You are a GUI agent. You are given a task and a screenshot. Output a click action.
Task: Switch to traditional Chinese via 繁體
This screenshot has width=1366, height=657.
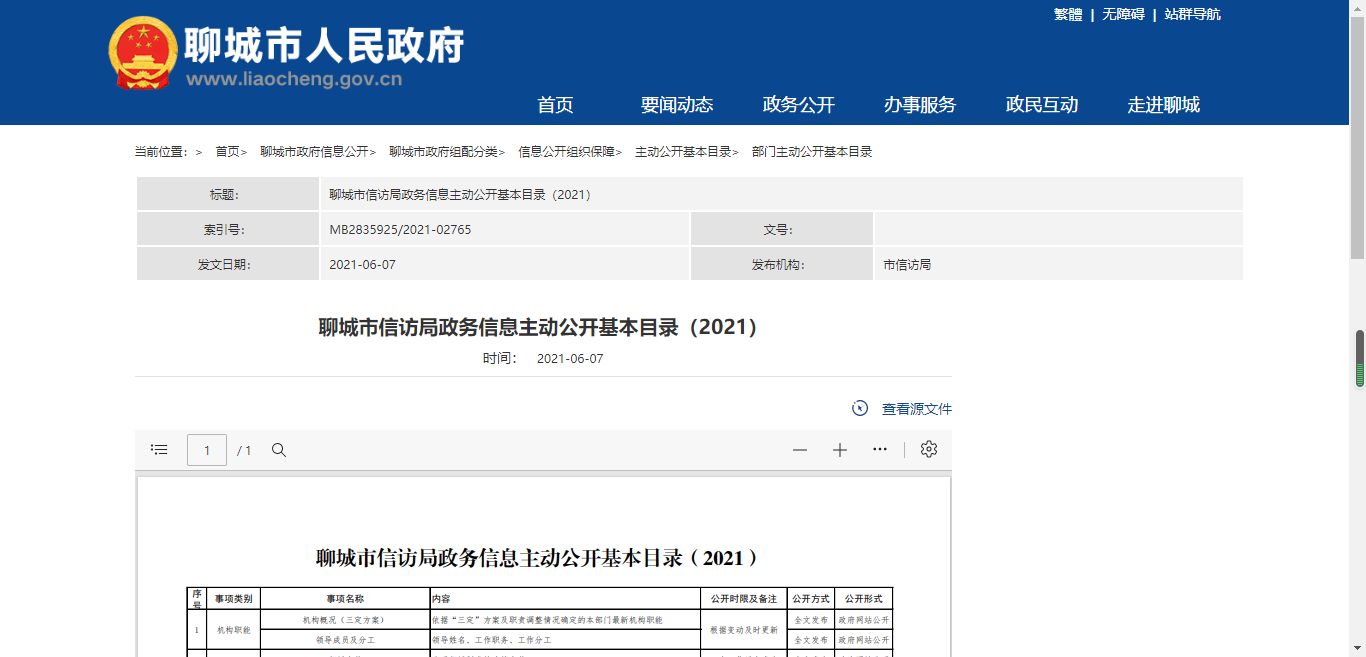click(1068, 14)
